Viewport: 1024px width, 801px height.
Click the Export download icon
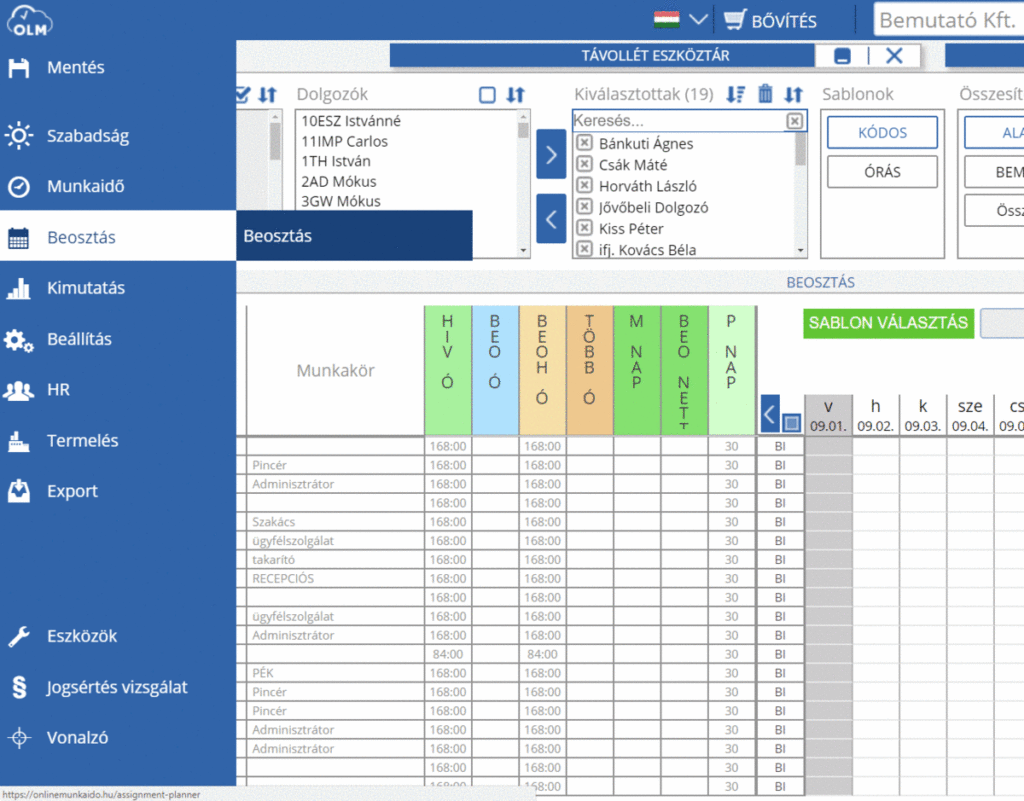(18, 491)
